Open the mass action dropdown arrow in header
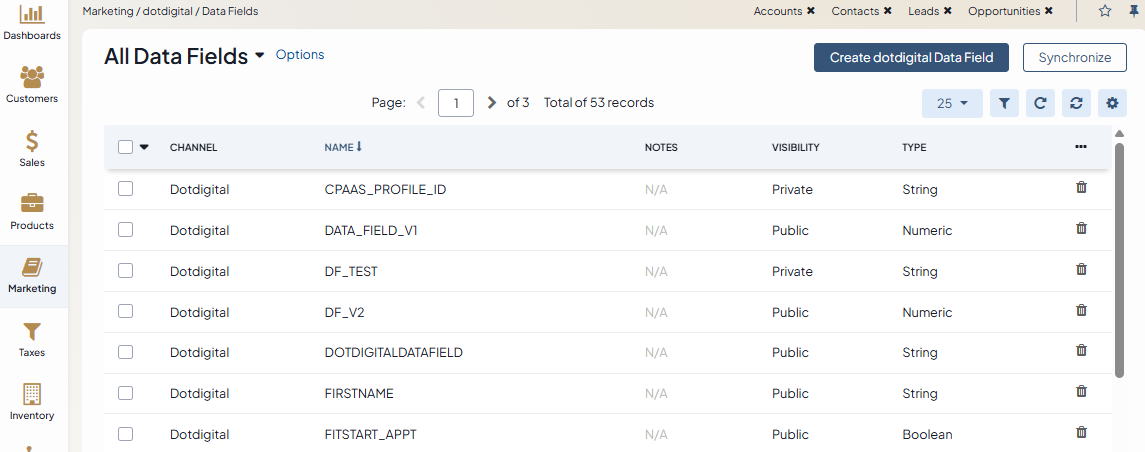Screen dimensions: 1145x452 tap(144, 147)
